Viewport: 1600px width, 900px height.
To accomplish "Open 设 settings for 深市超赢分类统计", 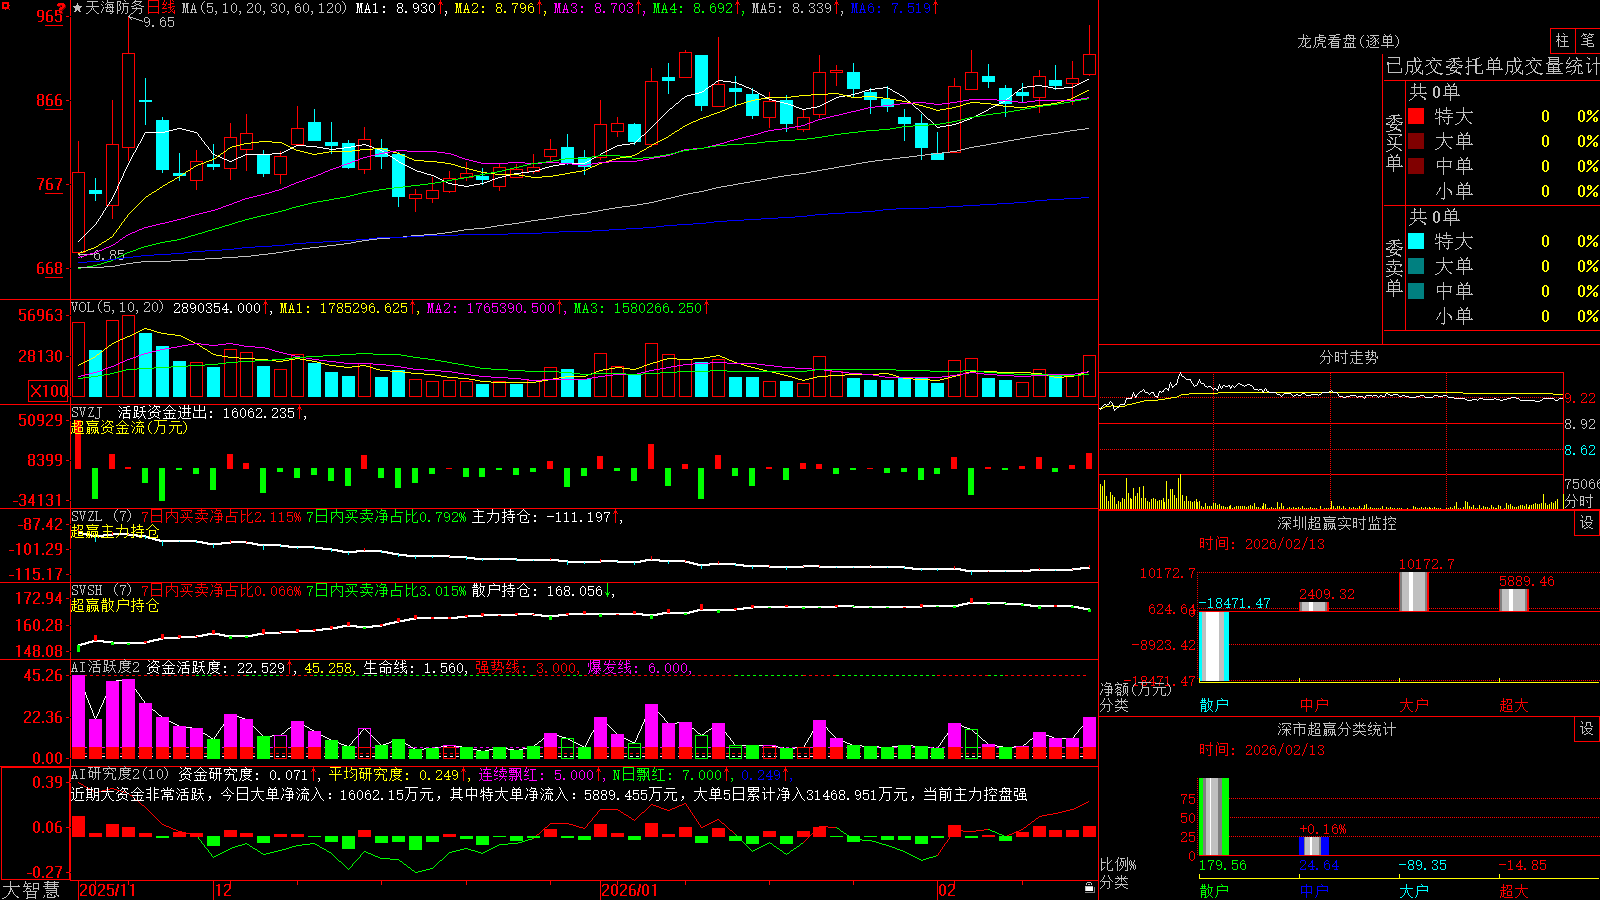I will 1587,729.
